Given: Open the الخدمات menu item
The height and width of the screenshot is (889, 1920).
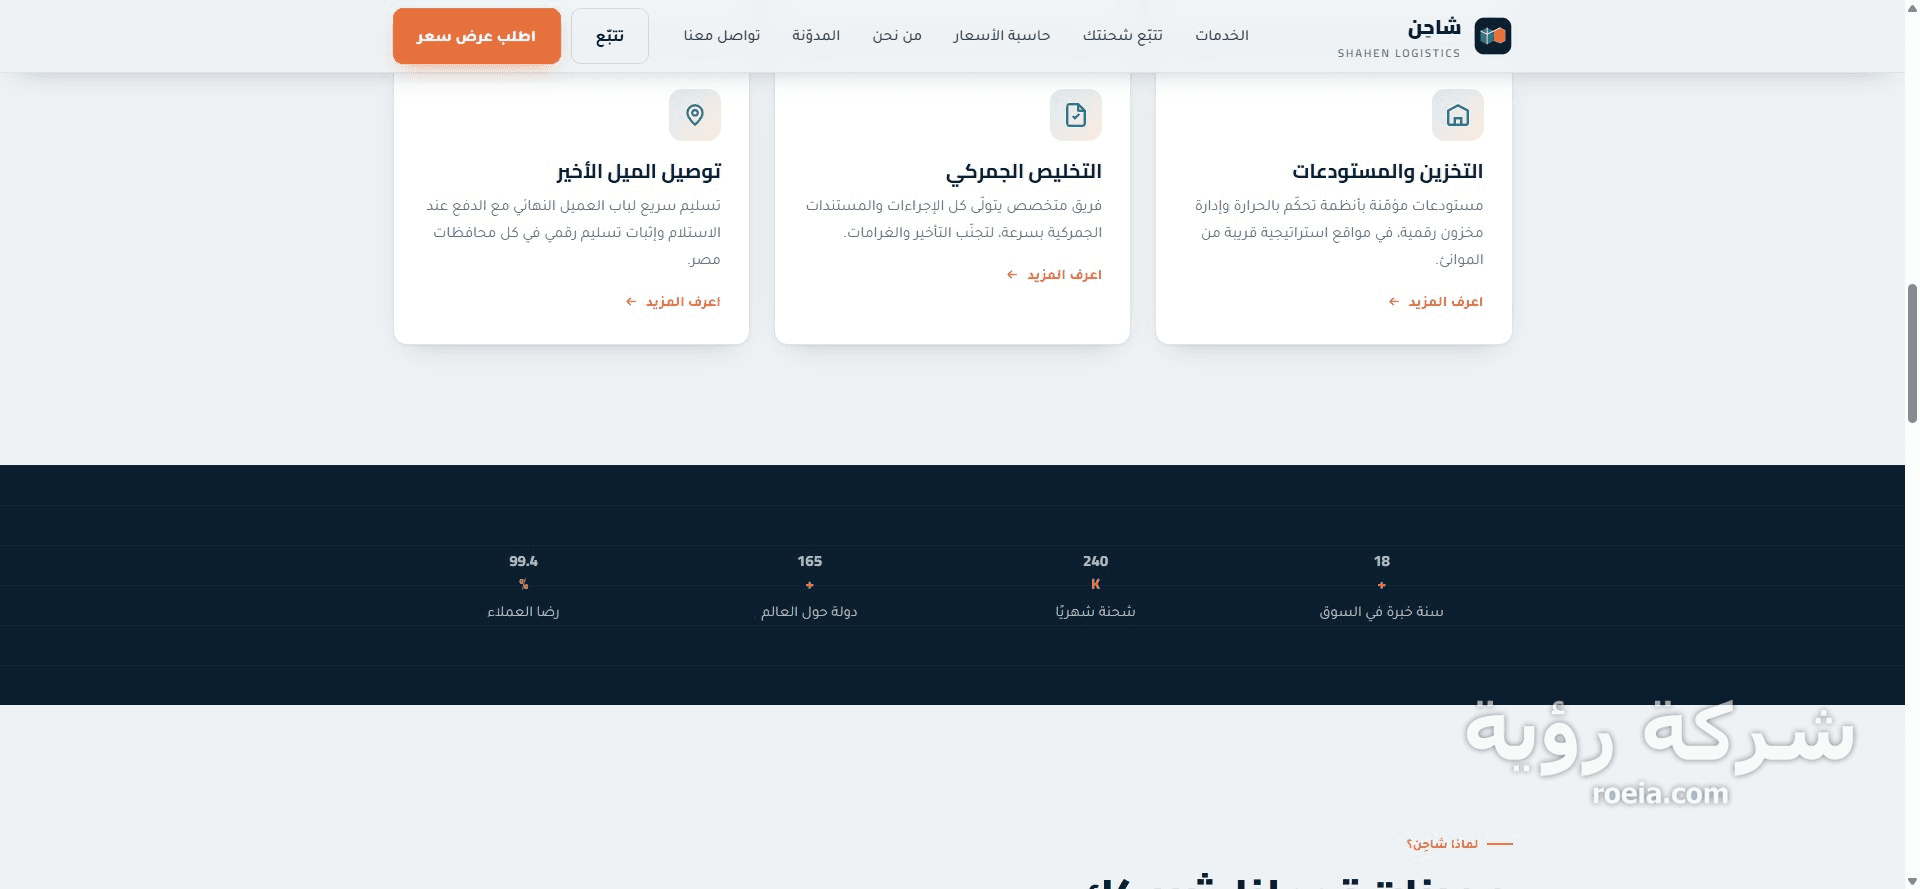Looking at the screenshot, I should 1222,35.
